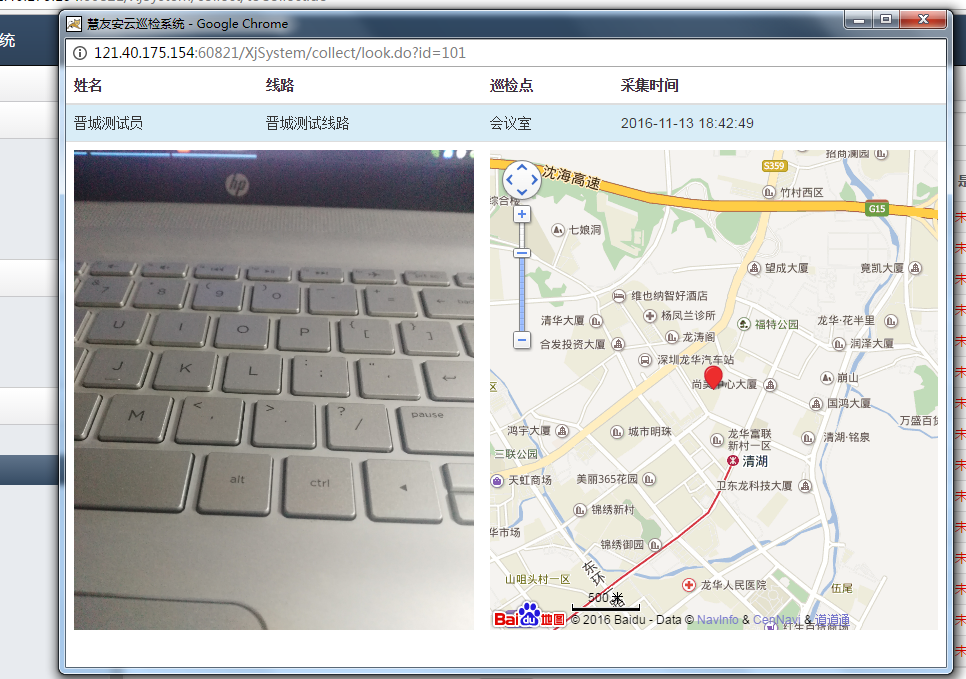Click the red pin marker near 尚美中心大厦
Screen dimensions: 966x679
pos(712,379)
